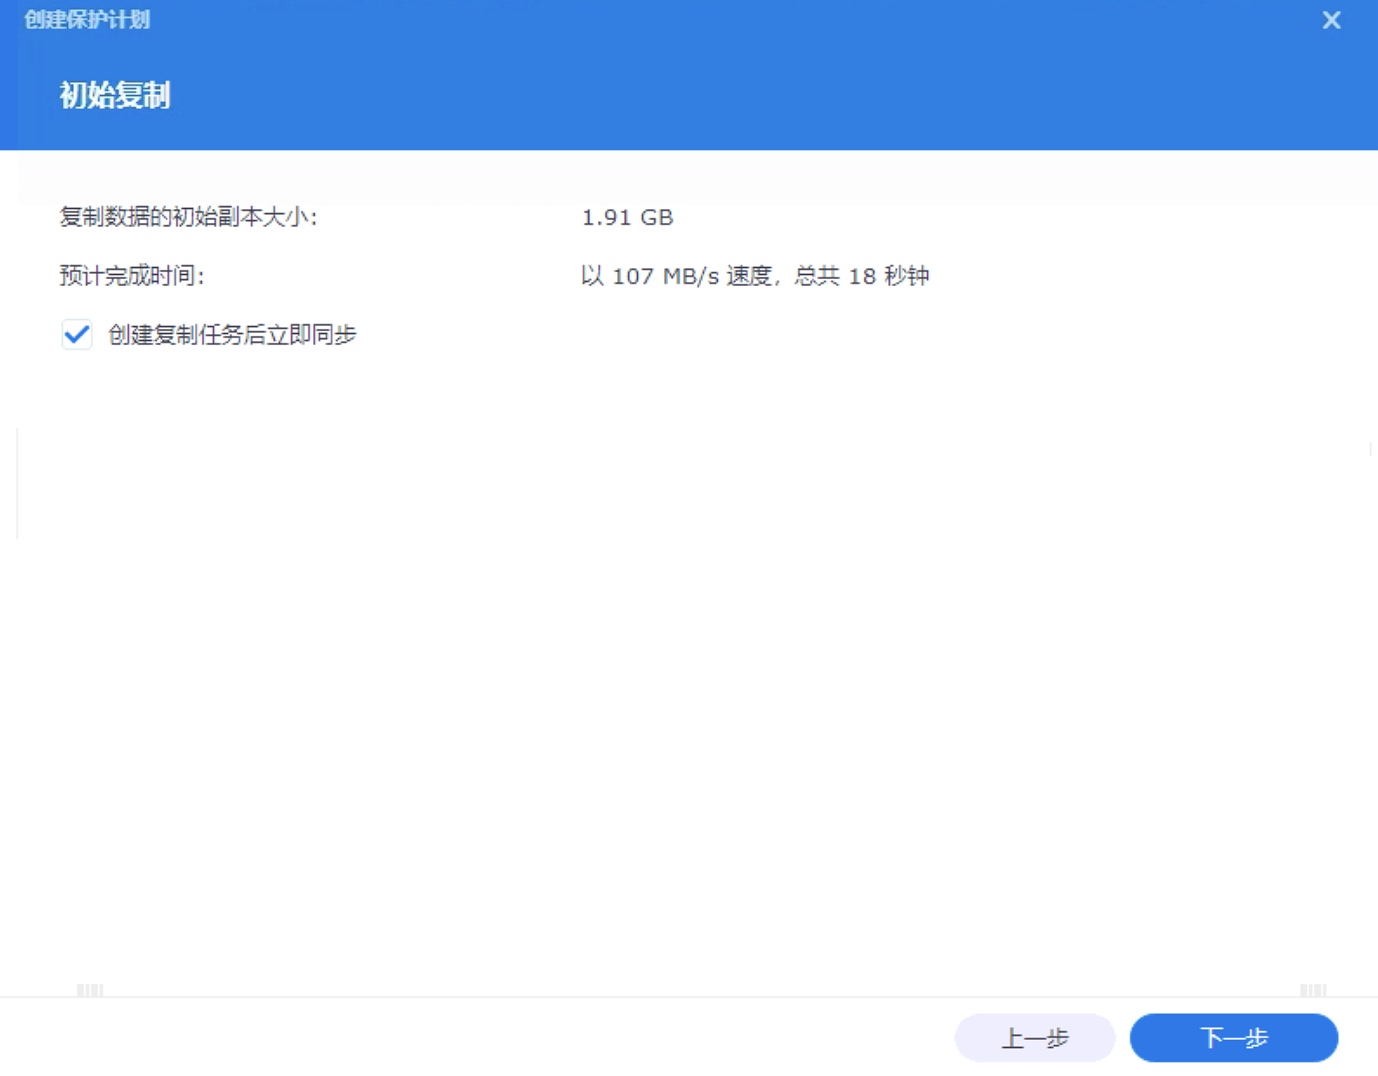The width and height of the screenshot is (1378, 1076).
Task: Click the 创建保护计划 window title
Action: (x=87, y=20)
